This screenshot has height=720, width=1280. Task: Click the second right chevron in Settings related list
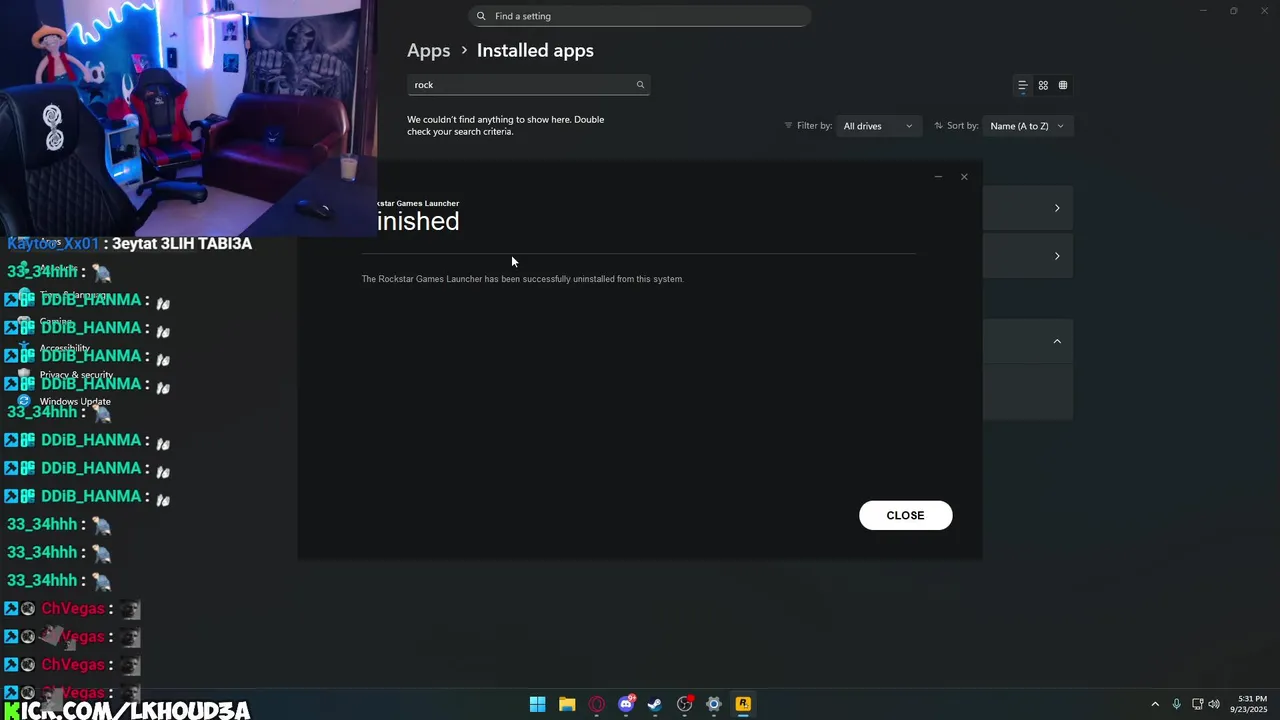[x=1057, y=256]
